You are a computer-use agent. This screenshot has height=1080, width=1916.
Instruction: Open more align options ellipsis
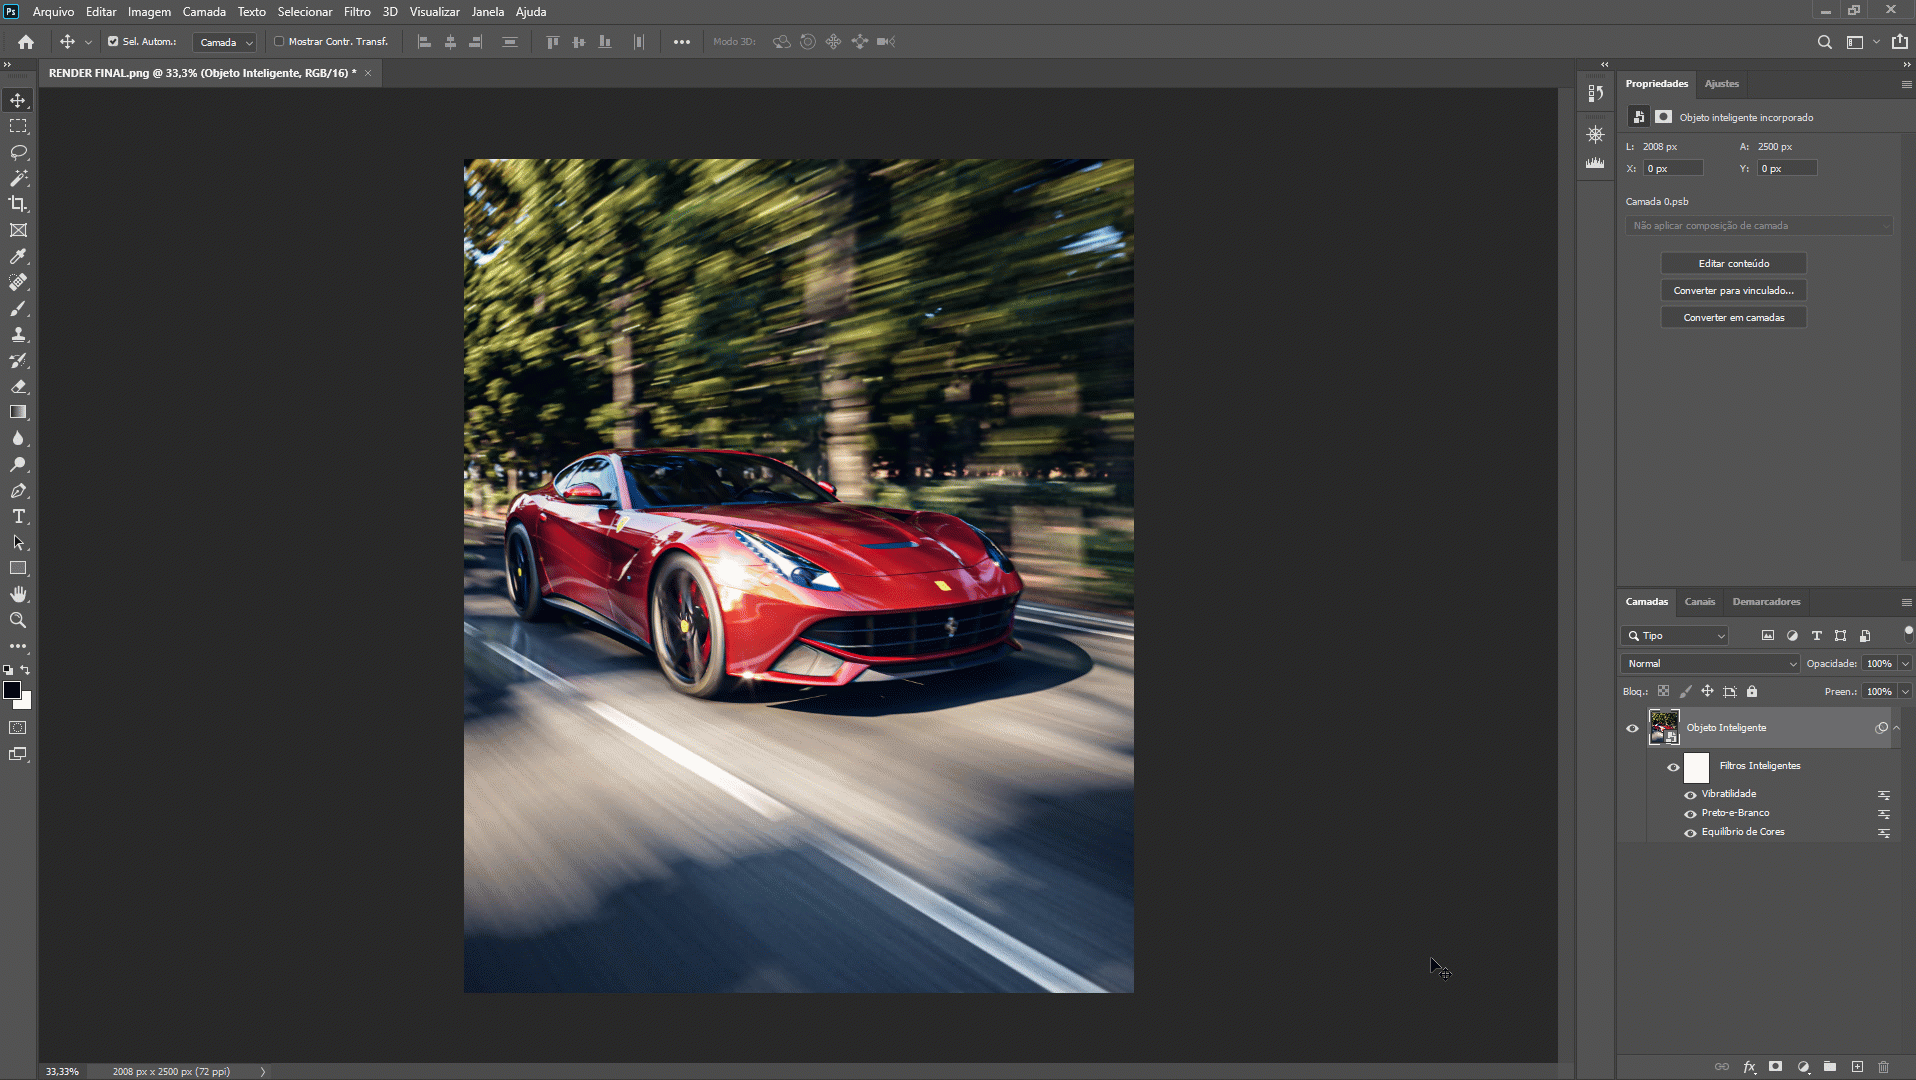coord(681,42)
